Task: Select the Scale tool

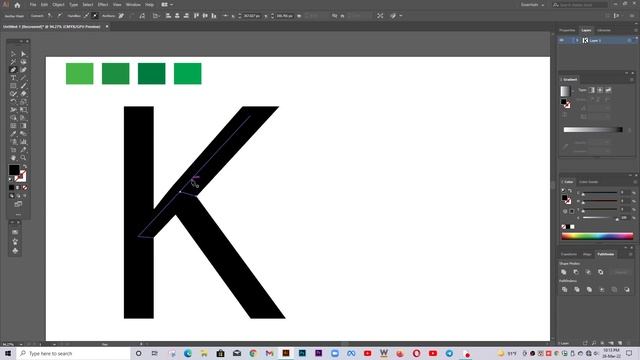Action: tap(23, 102)
